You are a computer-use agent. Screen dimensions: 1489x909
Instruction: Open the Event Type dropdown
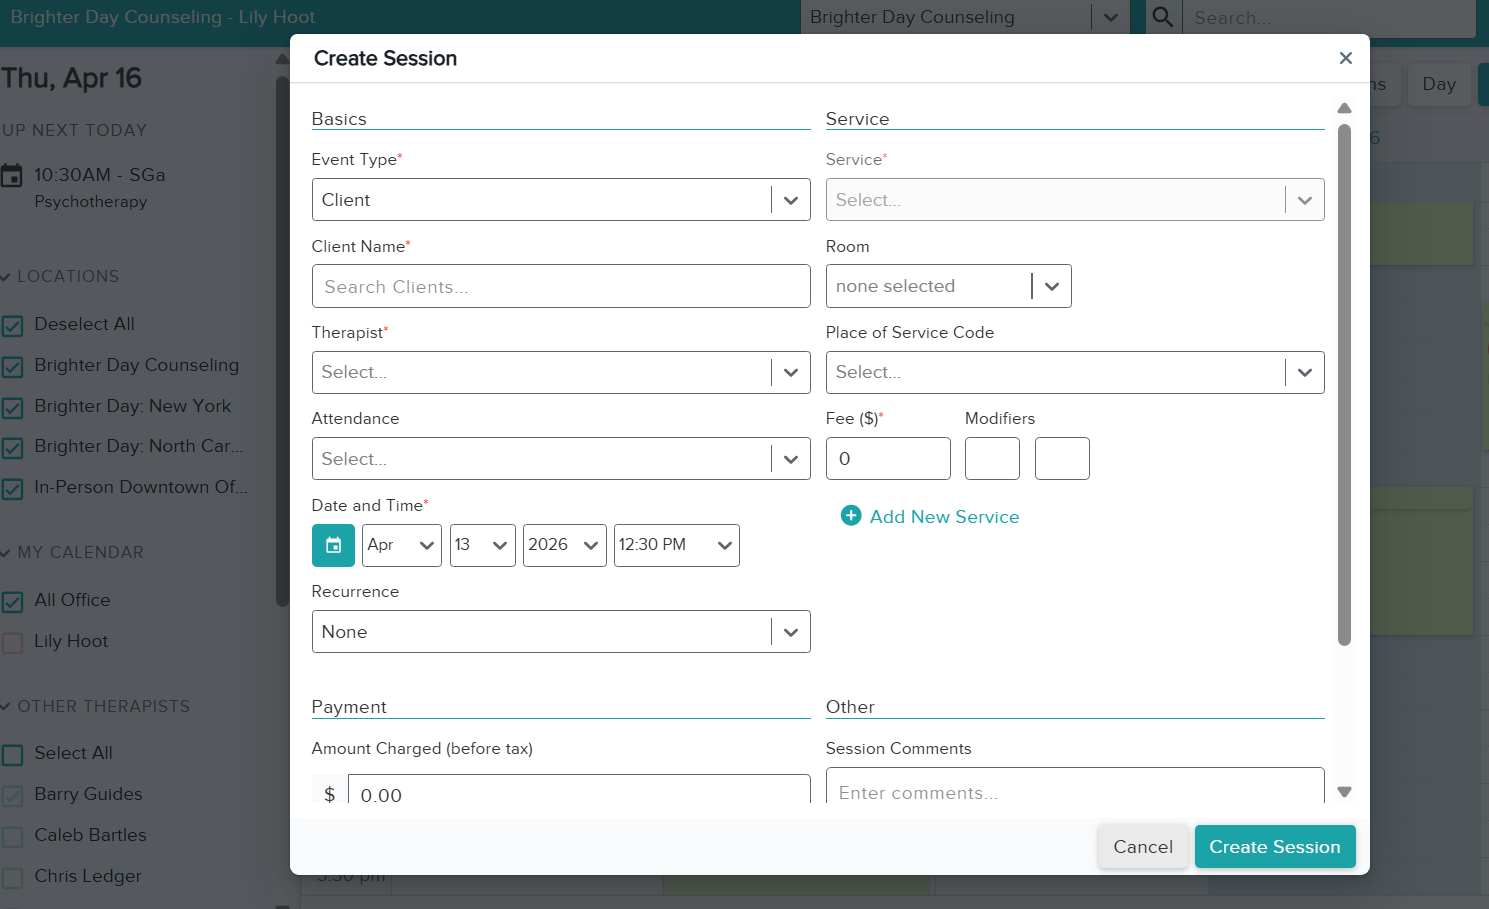[x=561, y=200]
